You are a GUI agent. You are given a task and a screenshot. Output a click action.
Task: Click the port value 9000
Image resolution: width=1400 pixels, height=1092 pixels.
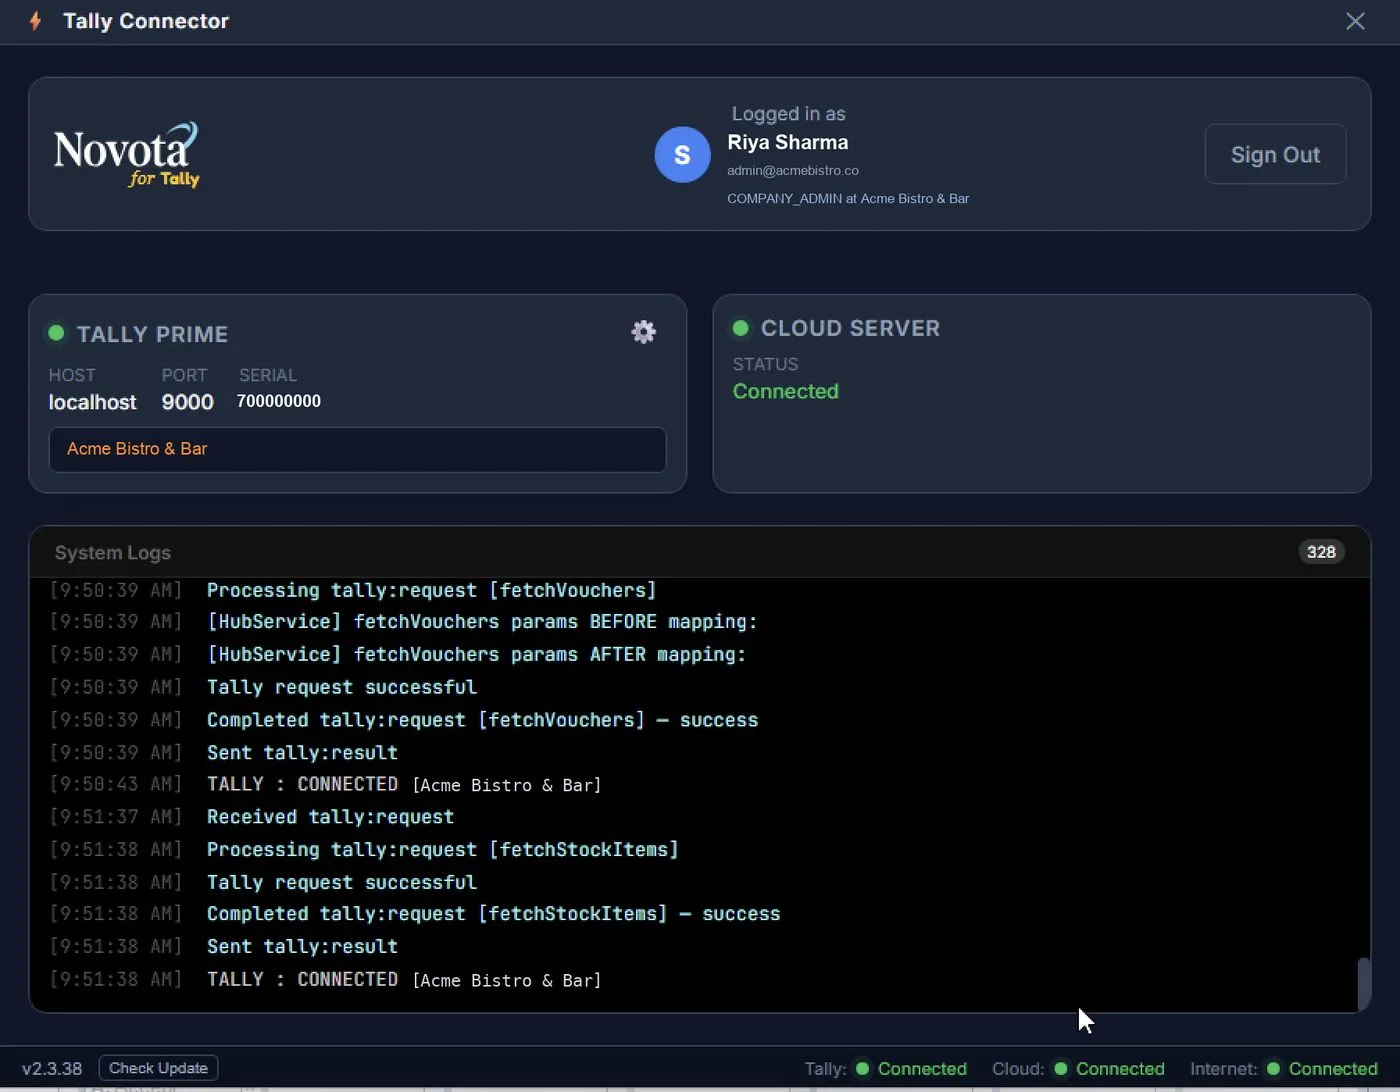point(188,402)
